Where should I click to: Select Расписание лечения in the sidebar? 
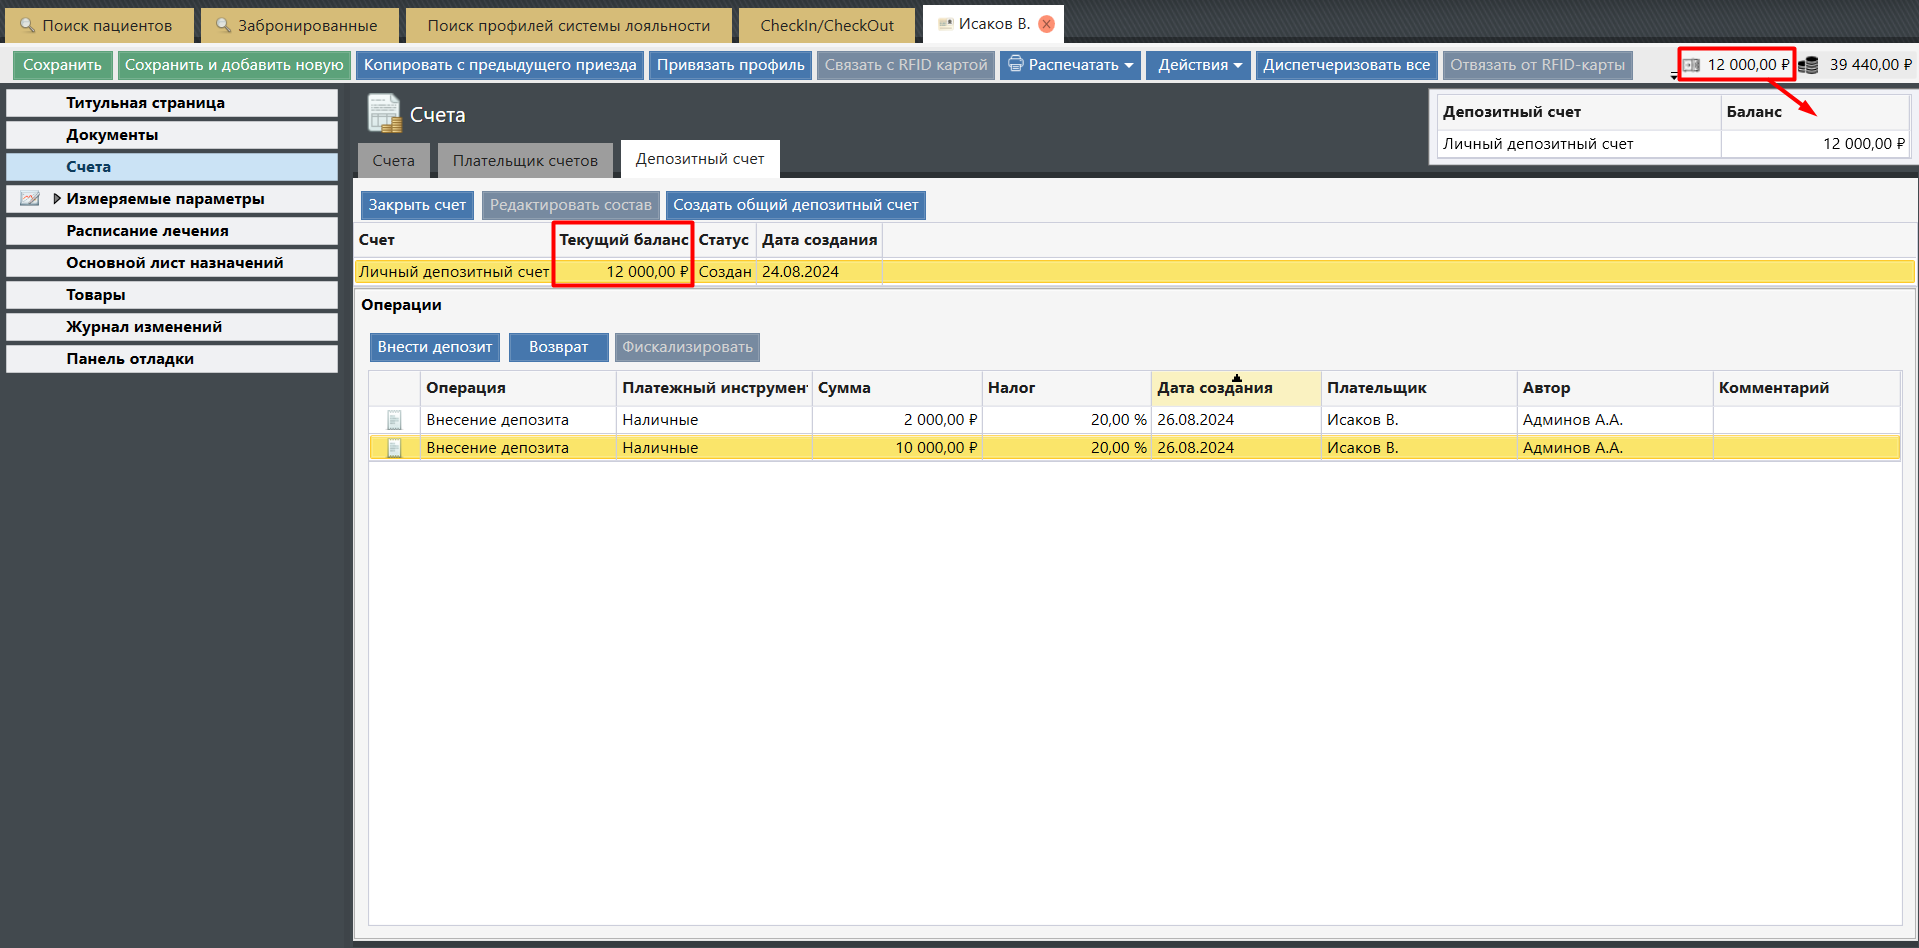click(147, 231)
